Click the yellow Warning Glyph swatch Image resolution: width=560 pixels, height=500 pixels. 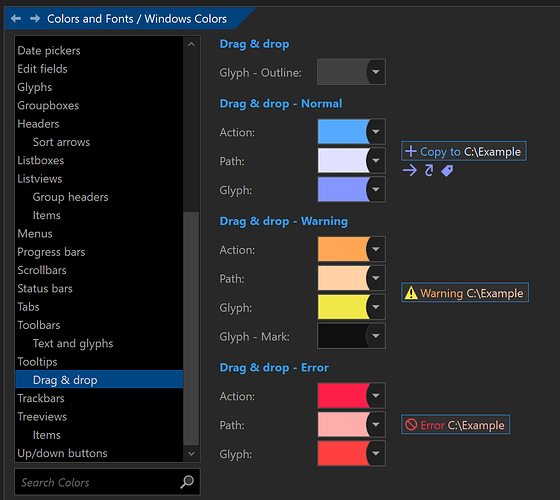pyautogui.click(x=342, y=307)
